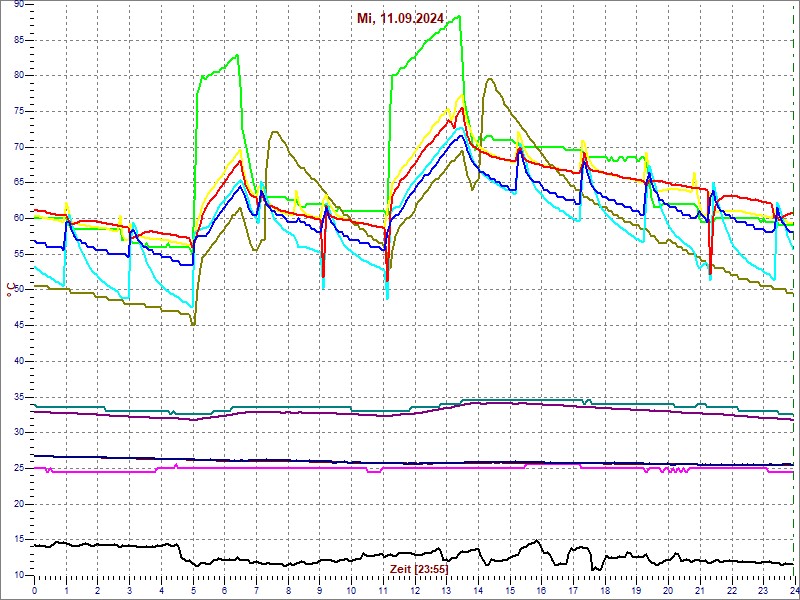The image size is (800, 600).
Task: Click the black bottom curve's bump near 16h
Action: click(537, 542)
